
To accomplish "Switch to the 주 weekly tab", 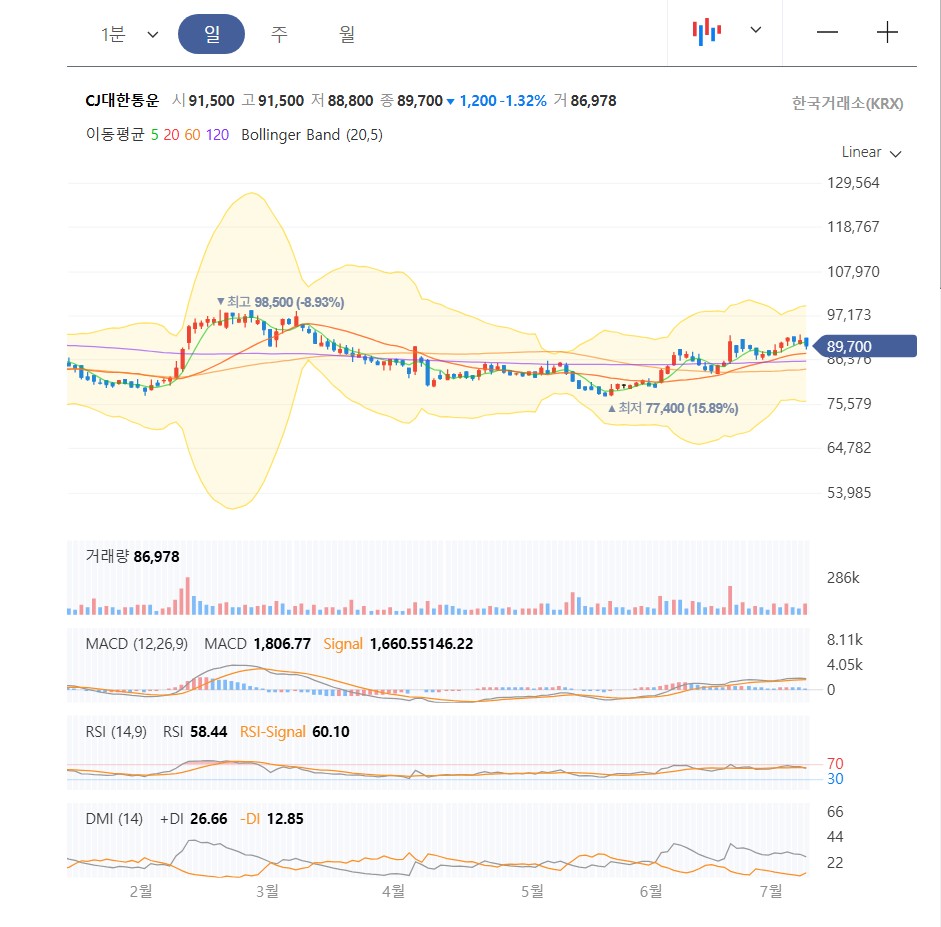I will (x=279, y=32).
